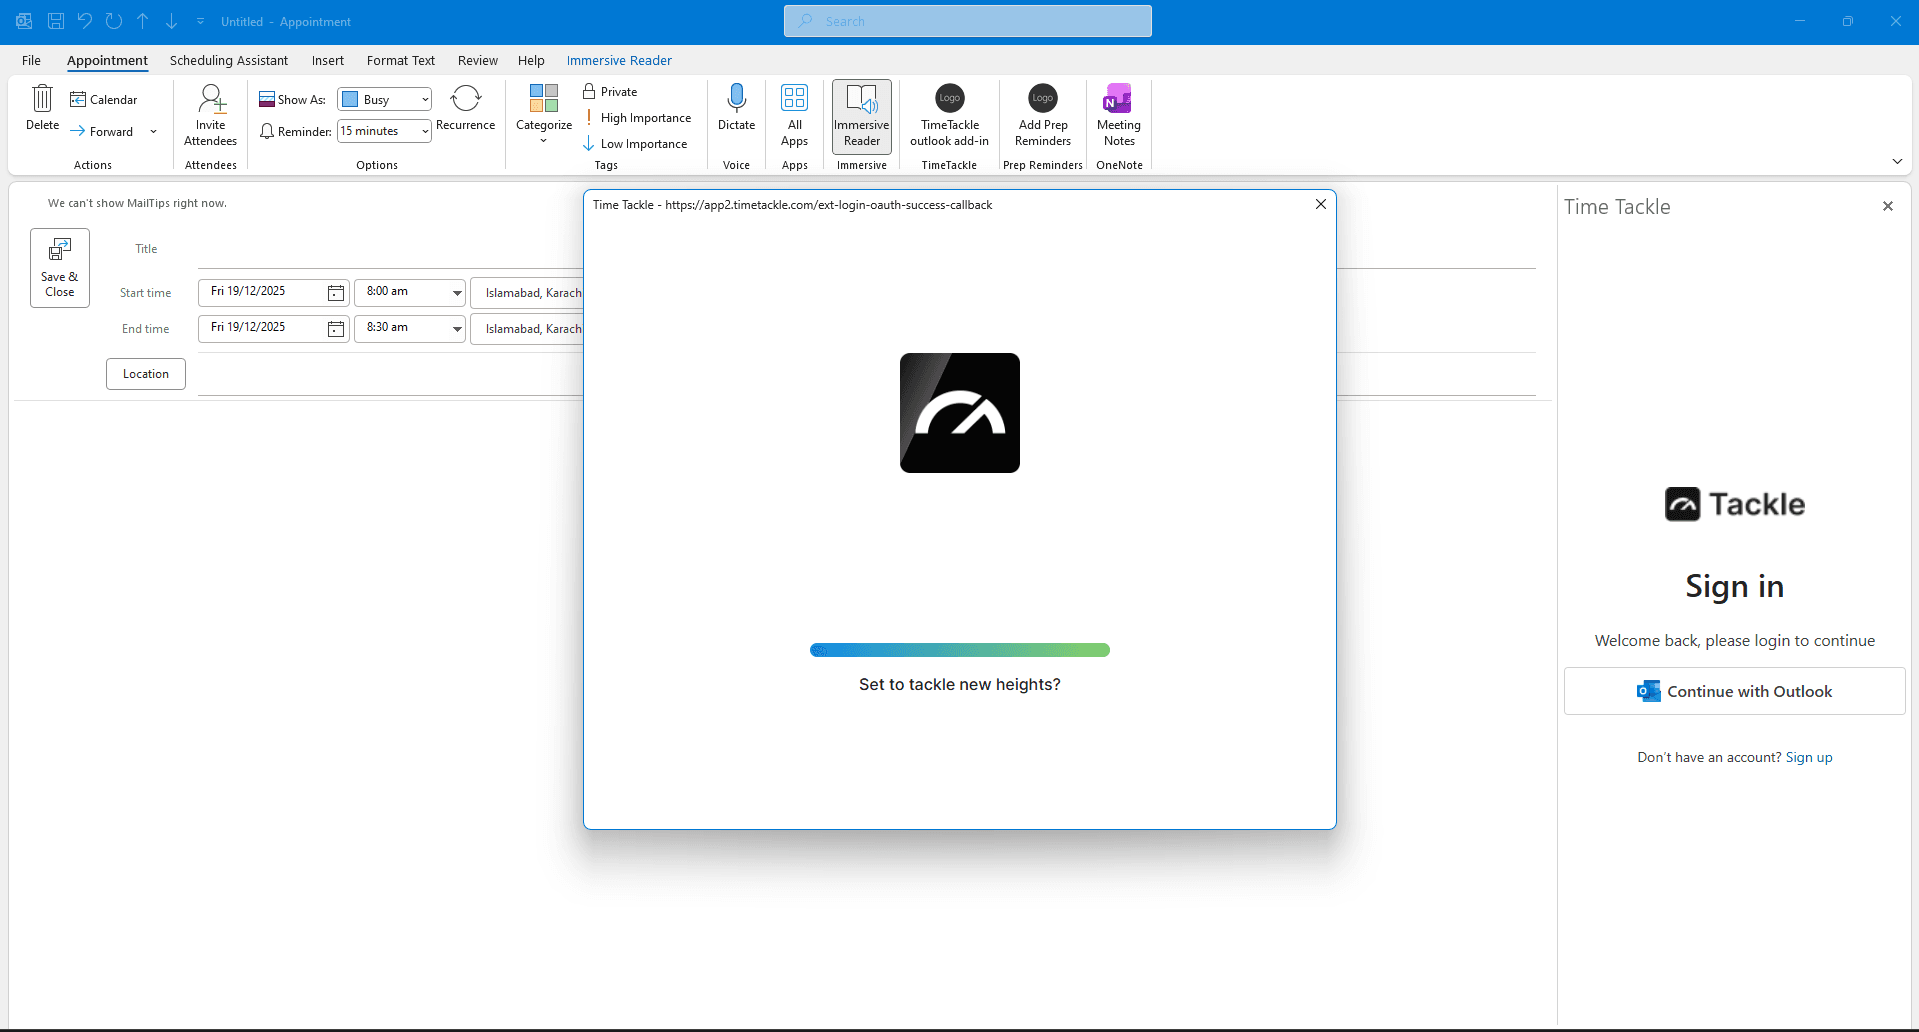Collapse the ribbon chevron
The height and width of the screenshot is (1032, 1919).
(1897, 161)
